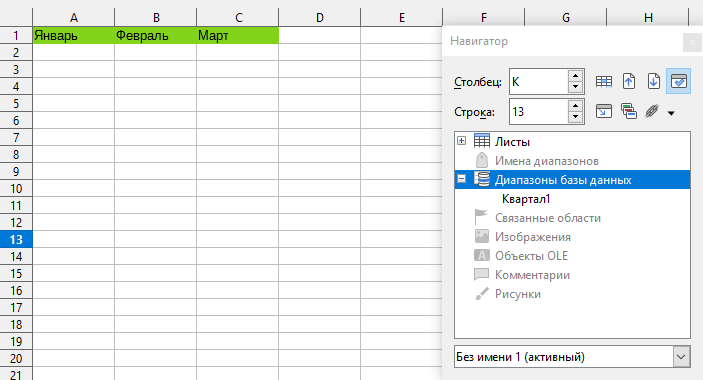Screen dimensions: 703x380
Task: Collapse the Диапазоны базы данных node
Action: [x=461, y=179]
